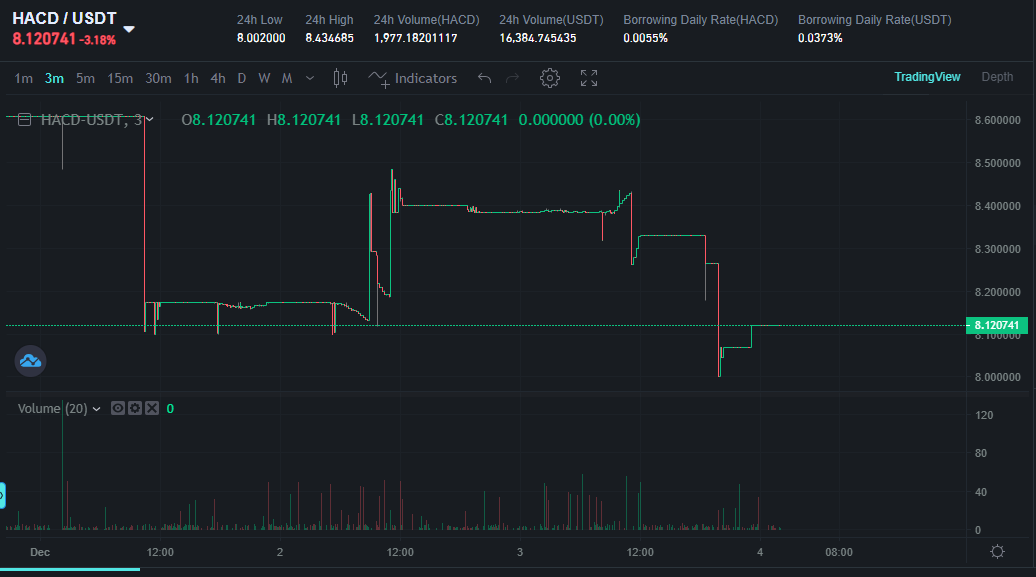Click Borrowing Daily Rate(HACD) 0.0055%
This screenshot has height=577, width=1036.
pyautogui.click(x=646, y=38)
